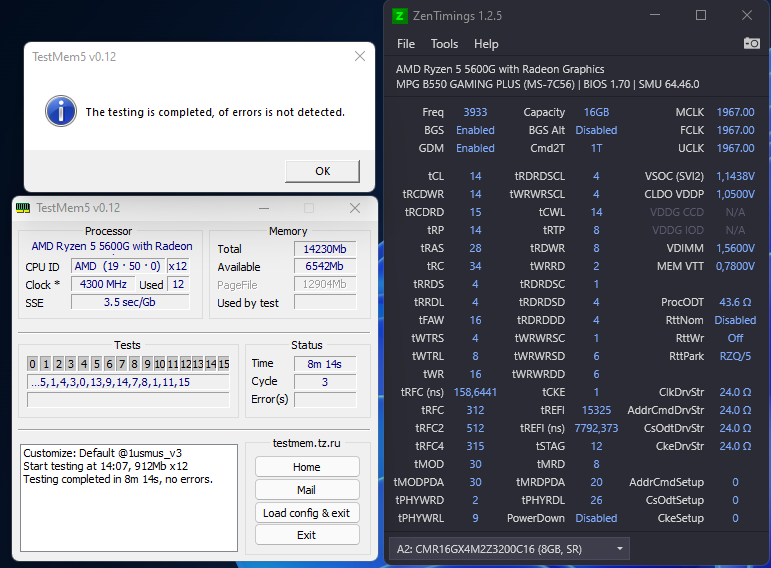This screenshot has height=568, width=771.
Task: Maximize the ZenTimings window
Action: 701,16
